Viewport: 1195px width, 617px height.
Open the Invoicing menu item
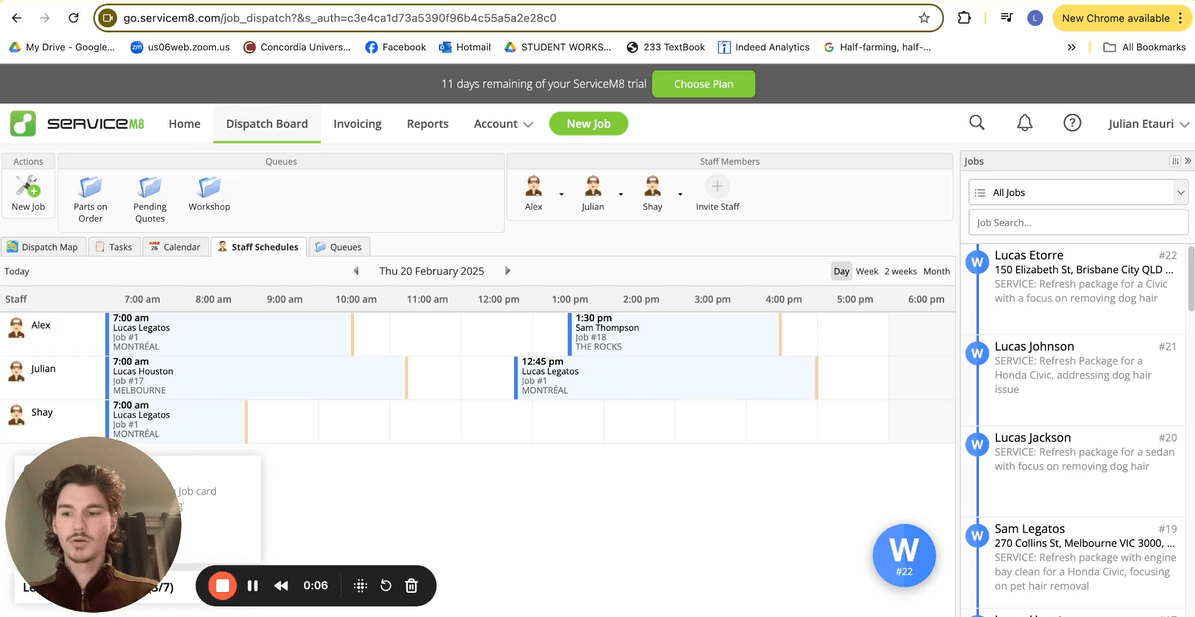point(357,124)
